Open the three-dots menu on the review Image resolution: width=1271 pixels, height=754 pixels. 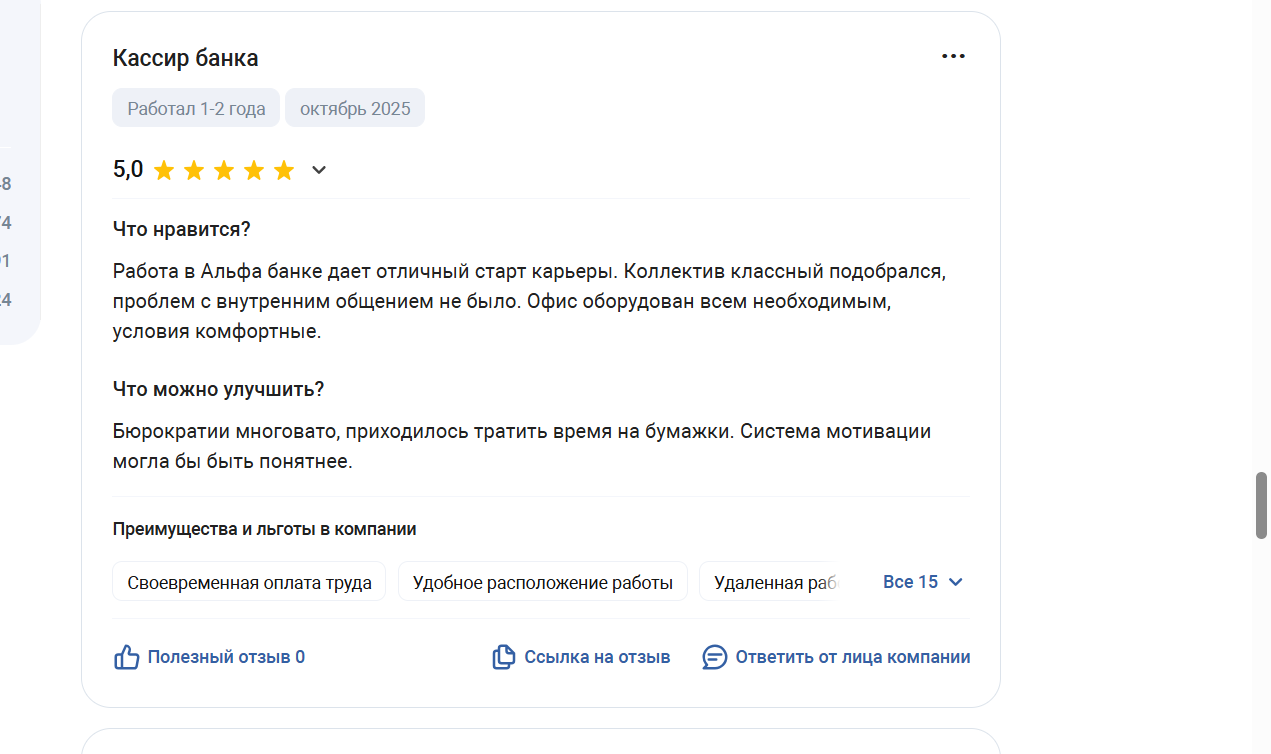coord(953,56)
